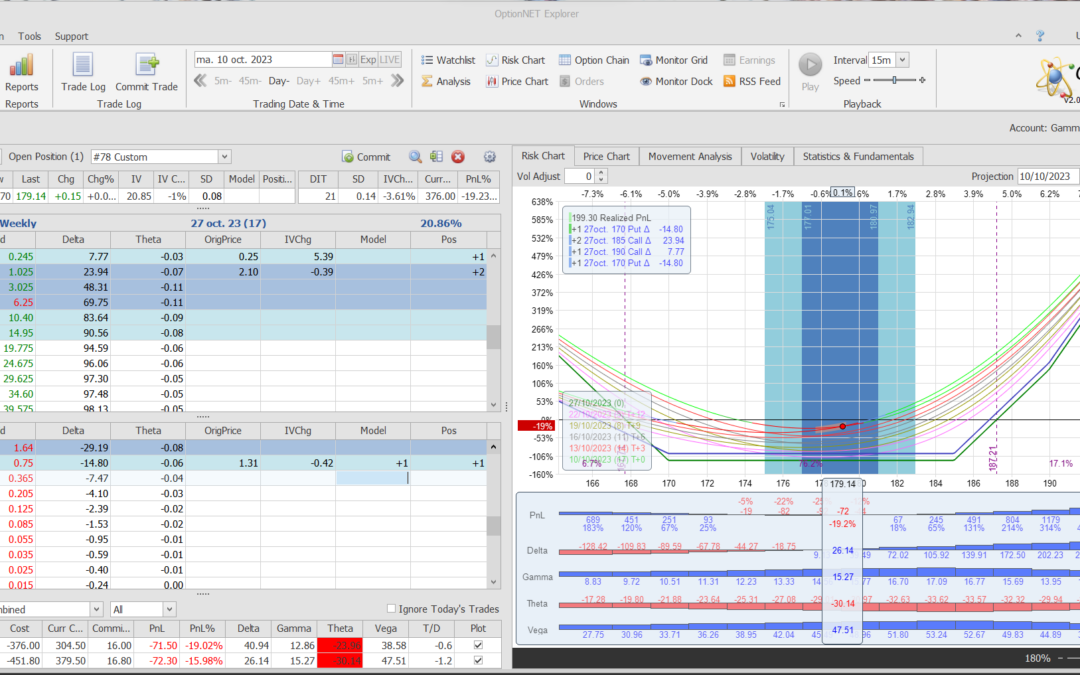Viewport: 1080px width, 675px height.
Task: Enable the Ignore Today's Trades checkbox
Action: tap(392, 609)
